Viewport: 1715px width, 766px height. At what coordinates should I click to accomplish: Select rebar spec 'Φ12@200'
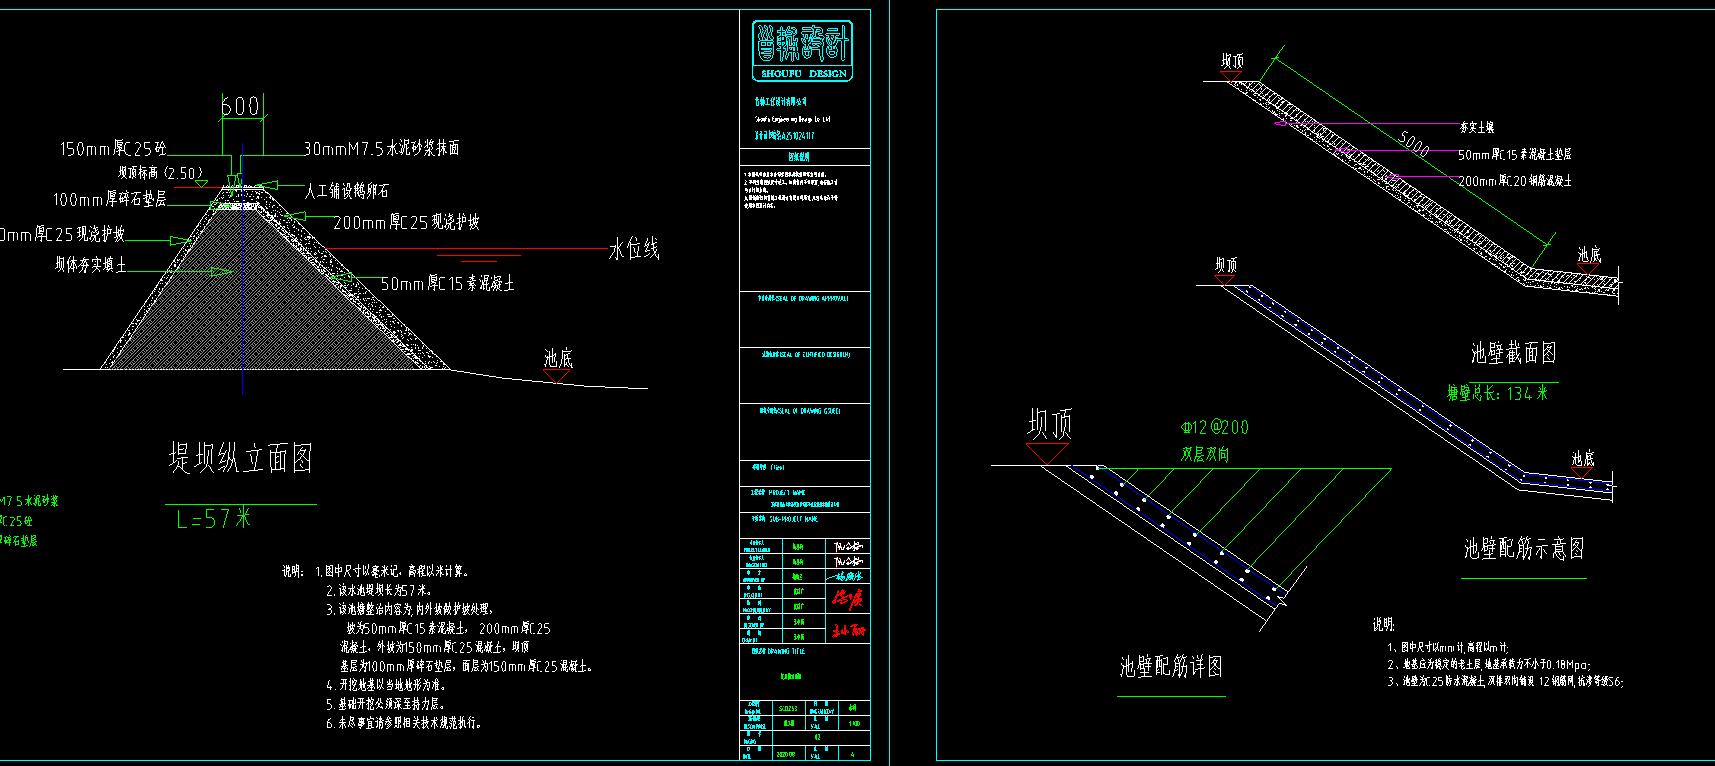(1215, 427)
